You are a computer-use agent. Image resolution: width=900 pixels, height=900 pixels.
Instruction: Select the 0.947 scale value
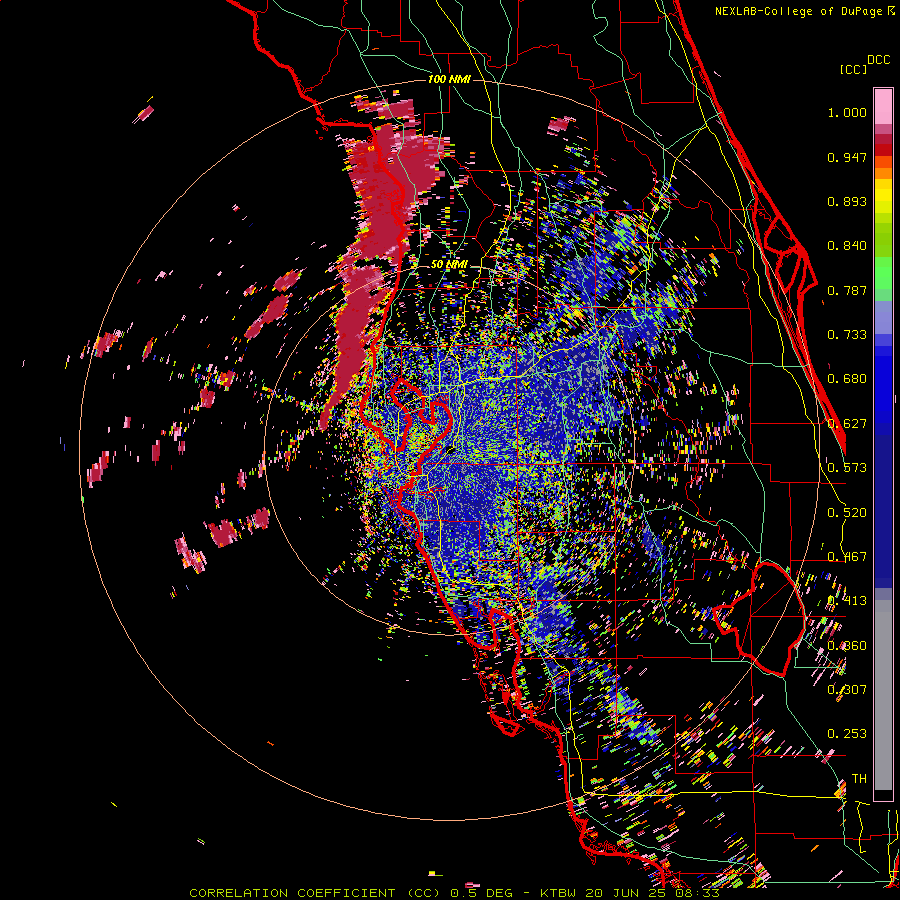(847, 157)
